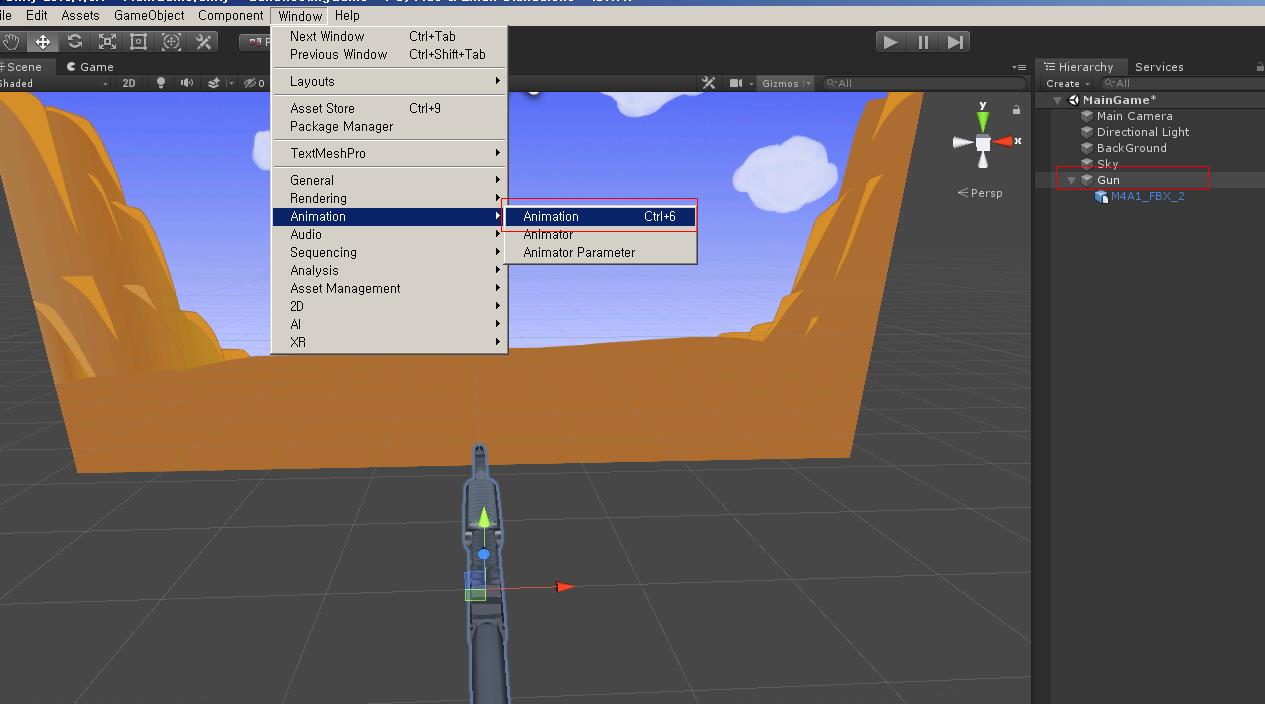This screenshot has width=1265, height=704.
Task: Open the Create dropdown in Hierarchy
Action: click(1068, 84)
